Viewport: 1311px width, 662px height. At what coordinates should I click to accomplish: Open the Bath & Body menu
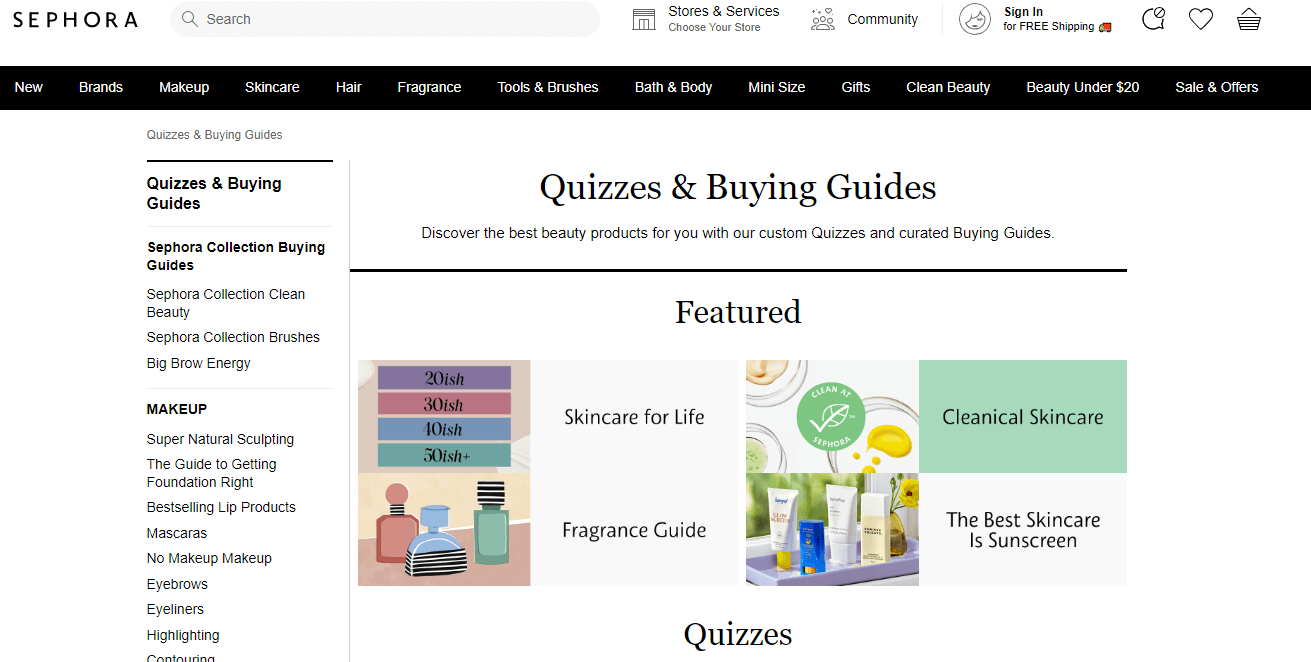[674, 87]
